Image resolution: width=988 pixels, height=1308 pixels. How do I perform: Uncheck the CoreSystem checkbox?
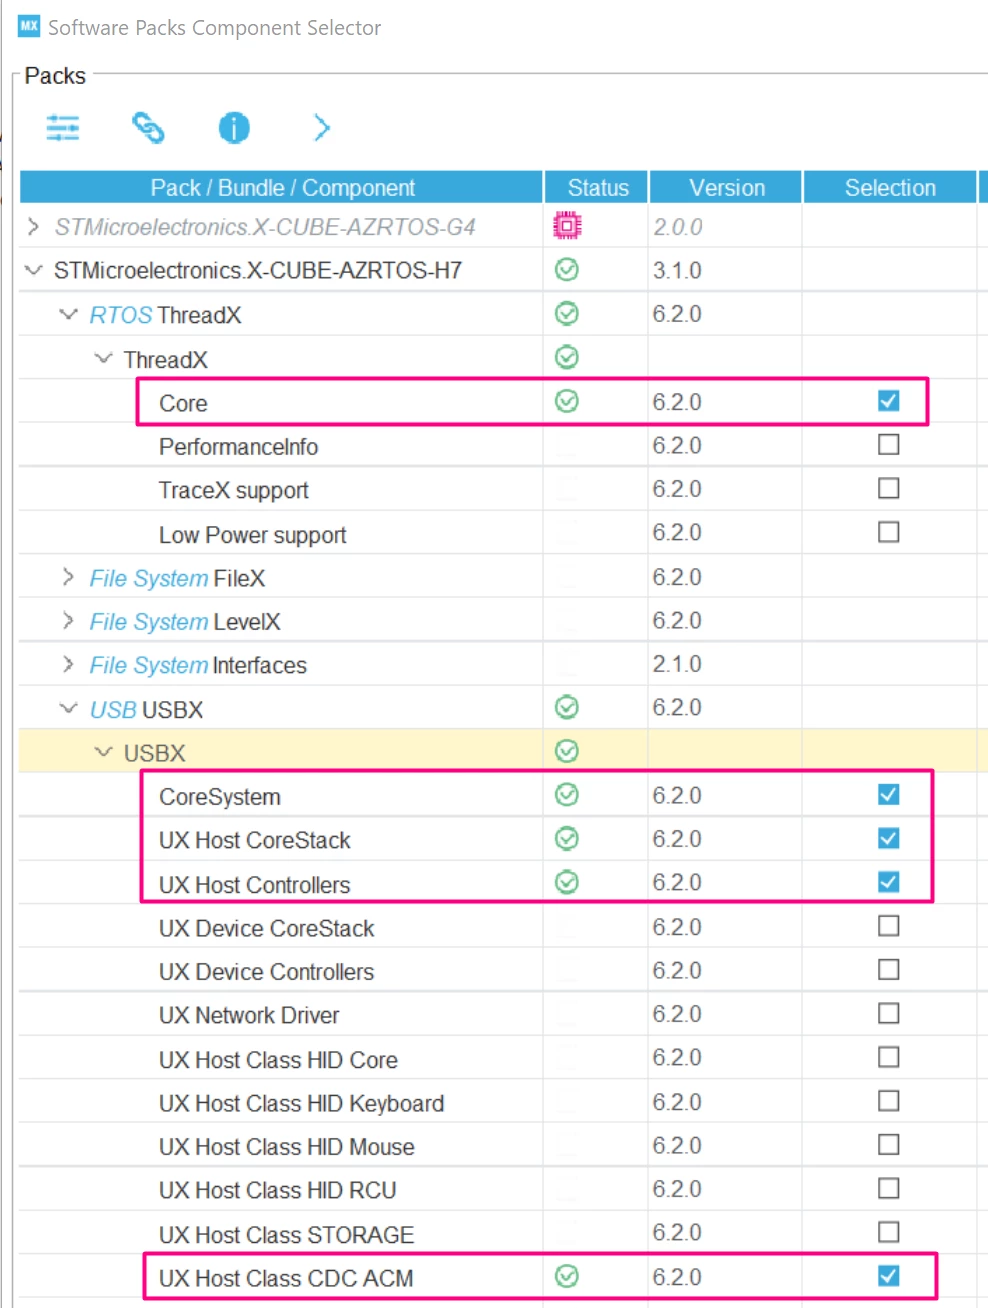(x=888, y=795)
